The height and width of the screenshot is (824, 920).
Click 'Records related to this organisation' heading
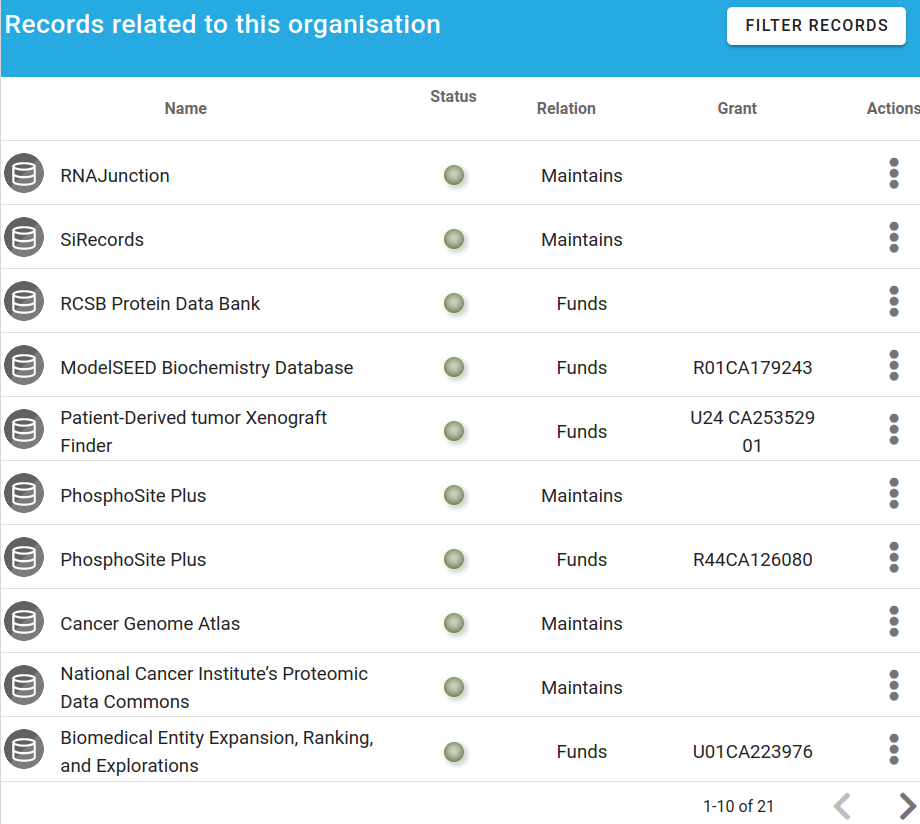pyautogui.click(x=222, y=25)
